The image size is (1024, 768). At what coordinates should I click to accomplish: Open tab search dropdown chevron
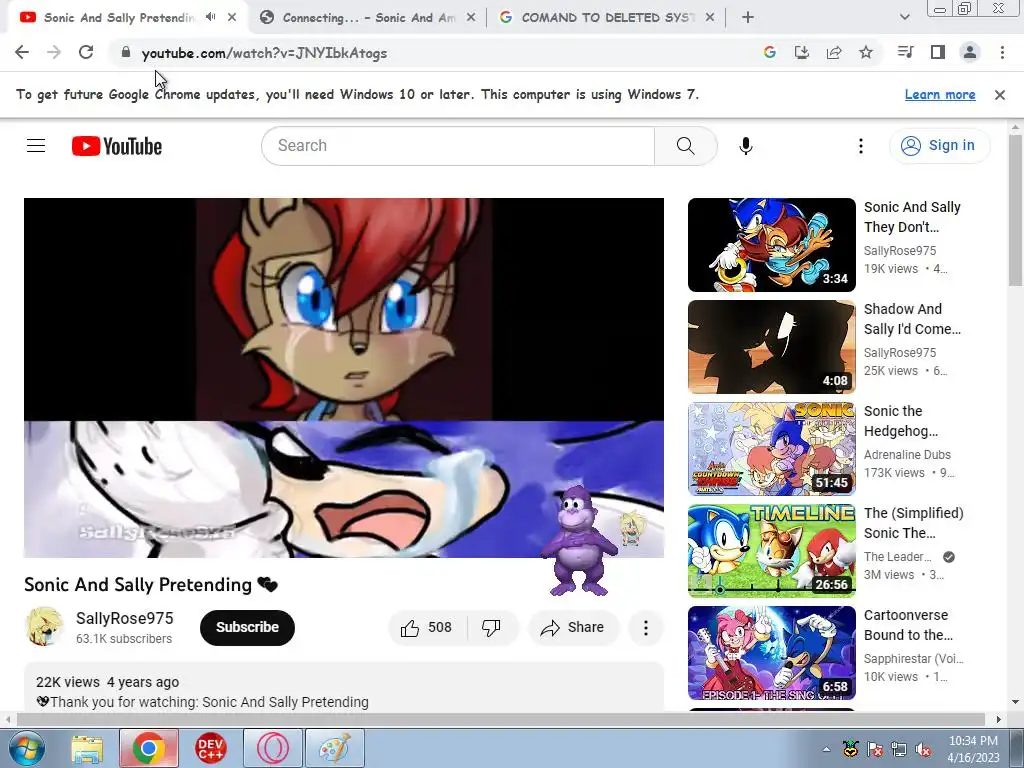pyautogui.click(x=904, y=18)
